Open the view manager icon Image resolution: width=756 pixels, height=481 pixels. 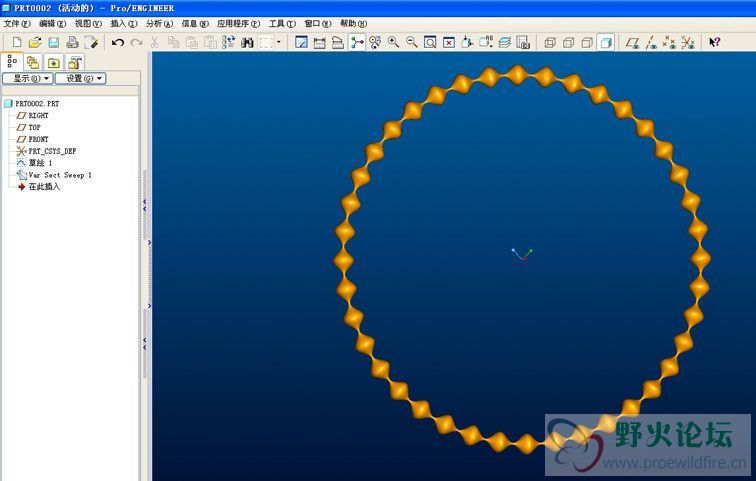click(x=523, y=42)
